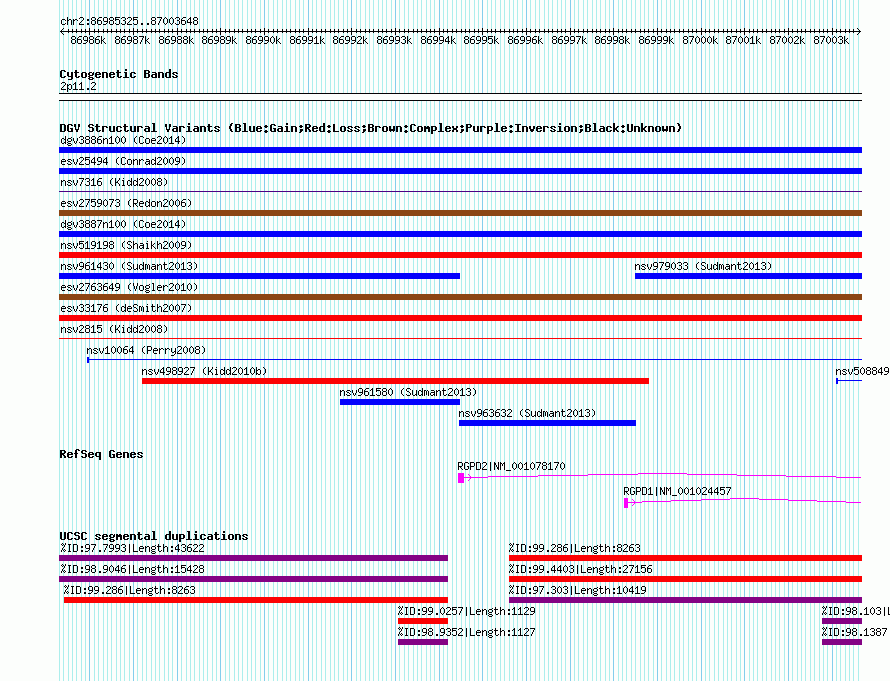Viewport: 890px width, 681px height.
Task: Open variant nsv10064 (Perry2008) label
Action: [x=146, y=350]
